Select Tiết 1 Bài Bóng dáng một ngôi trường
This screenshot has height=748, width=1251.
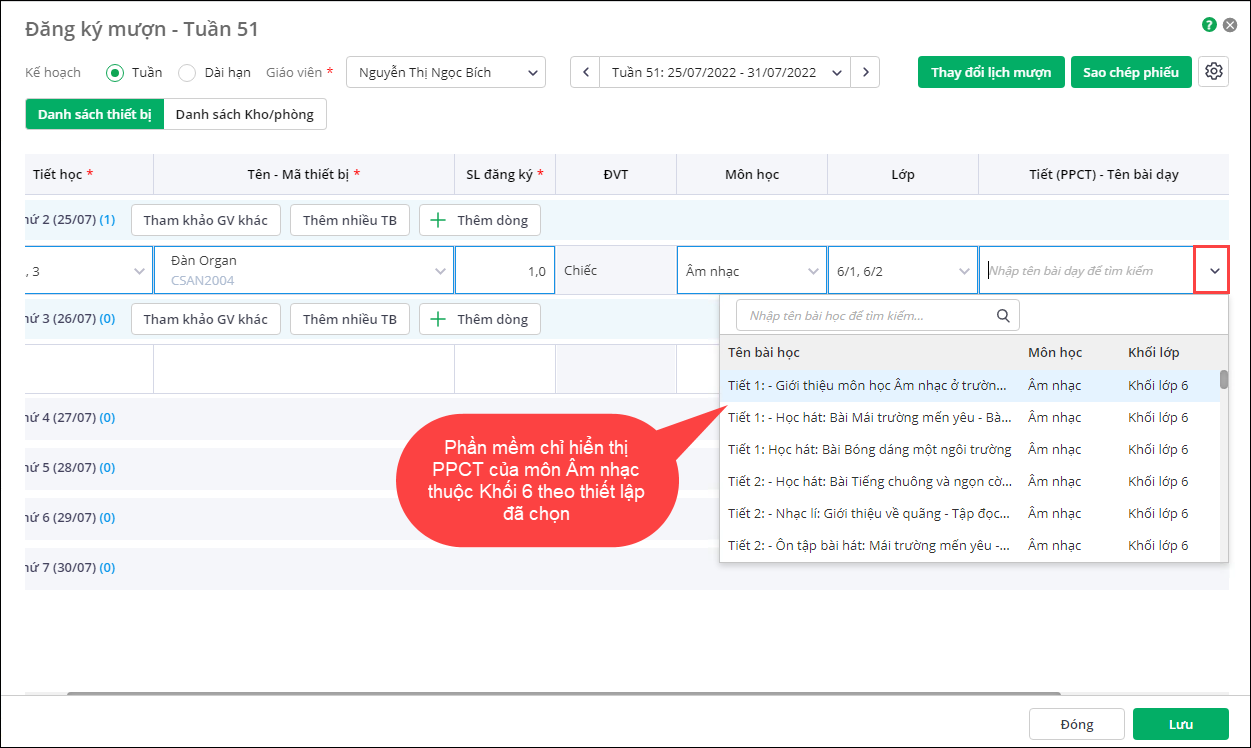point(969,450)
